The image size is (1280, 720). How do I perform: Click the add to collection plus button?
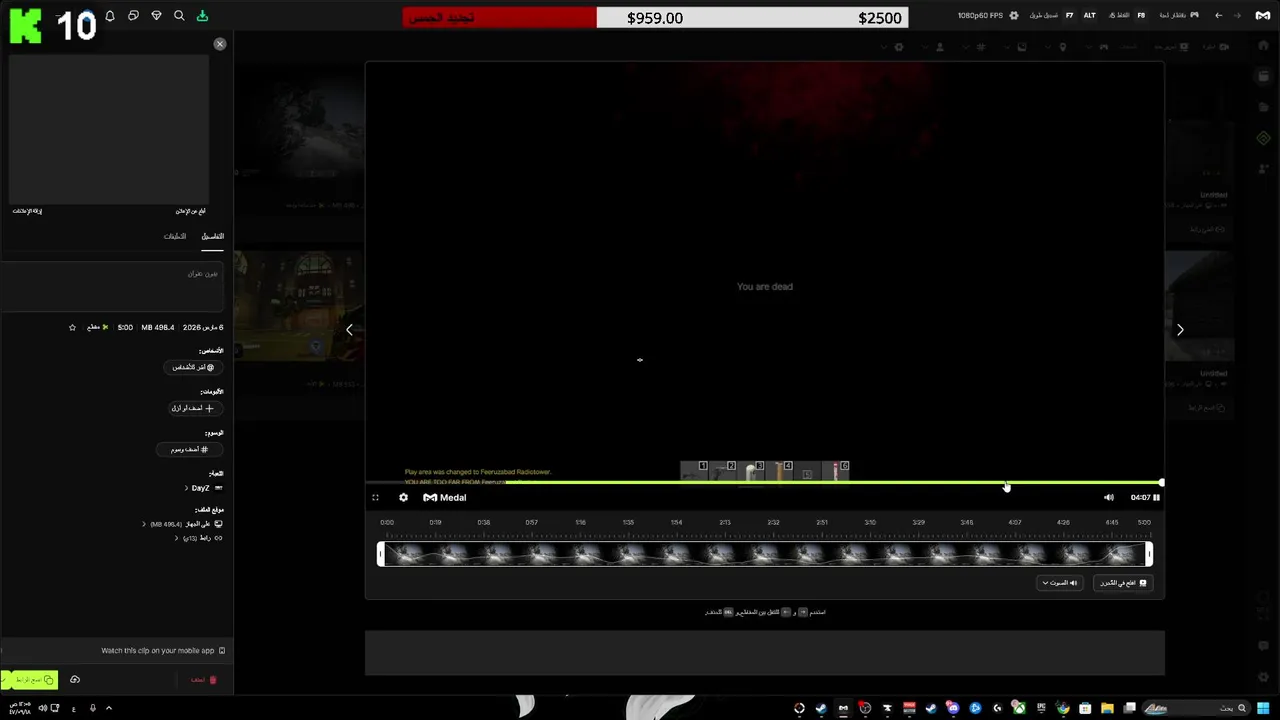pos(195,408)
